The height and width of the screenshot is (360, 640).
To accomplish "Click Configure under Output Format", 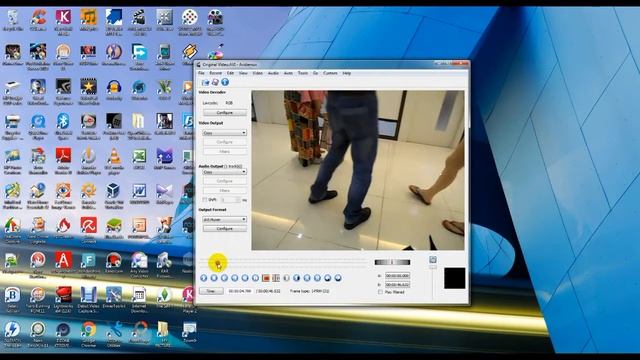I will pyautogui.click(x=224, y=229).
